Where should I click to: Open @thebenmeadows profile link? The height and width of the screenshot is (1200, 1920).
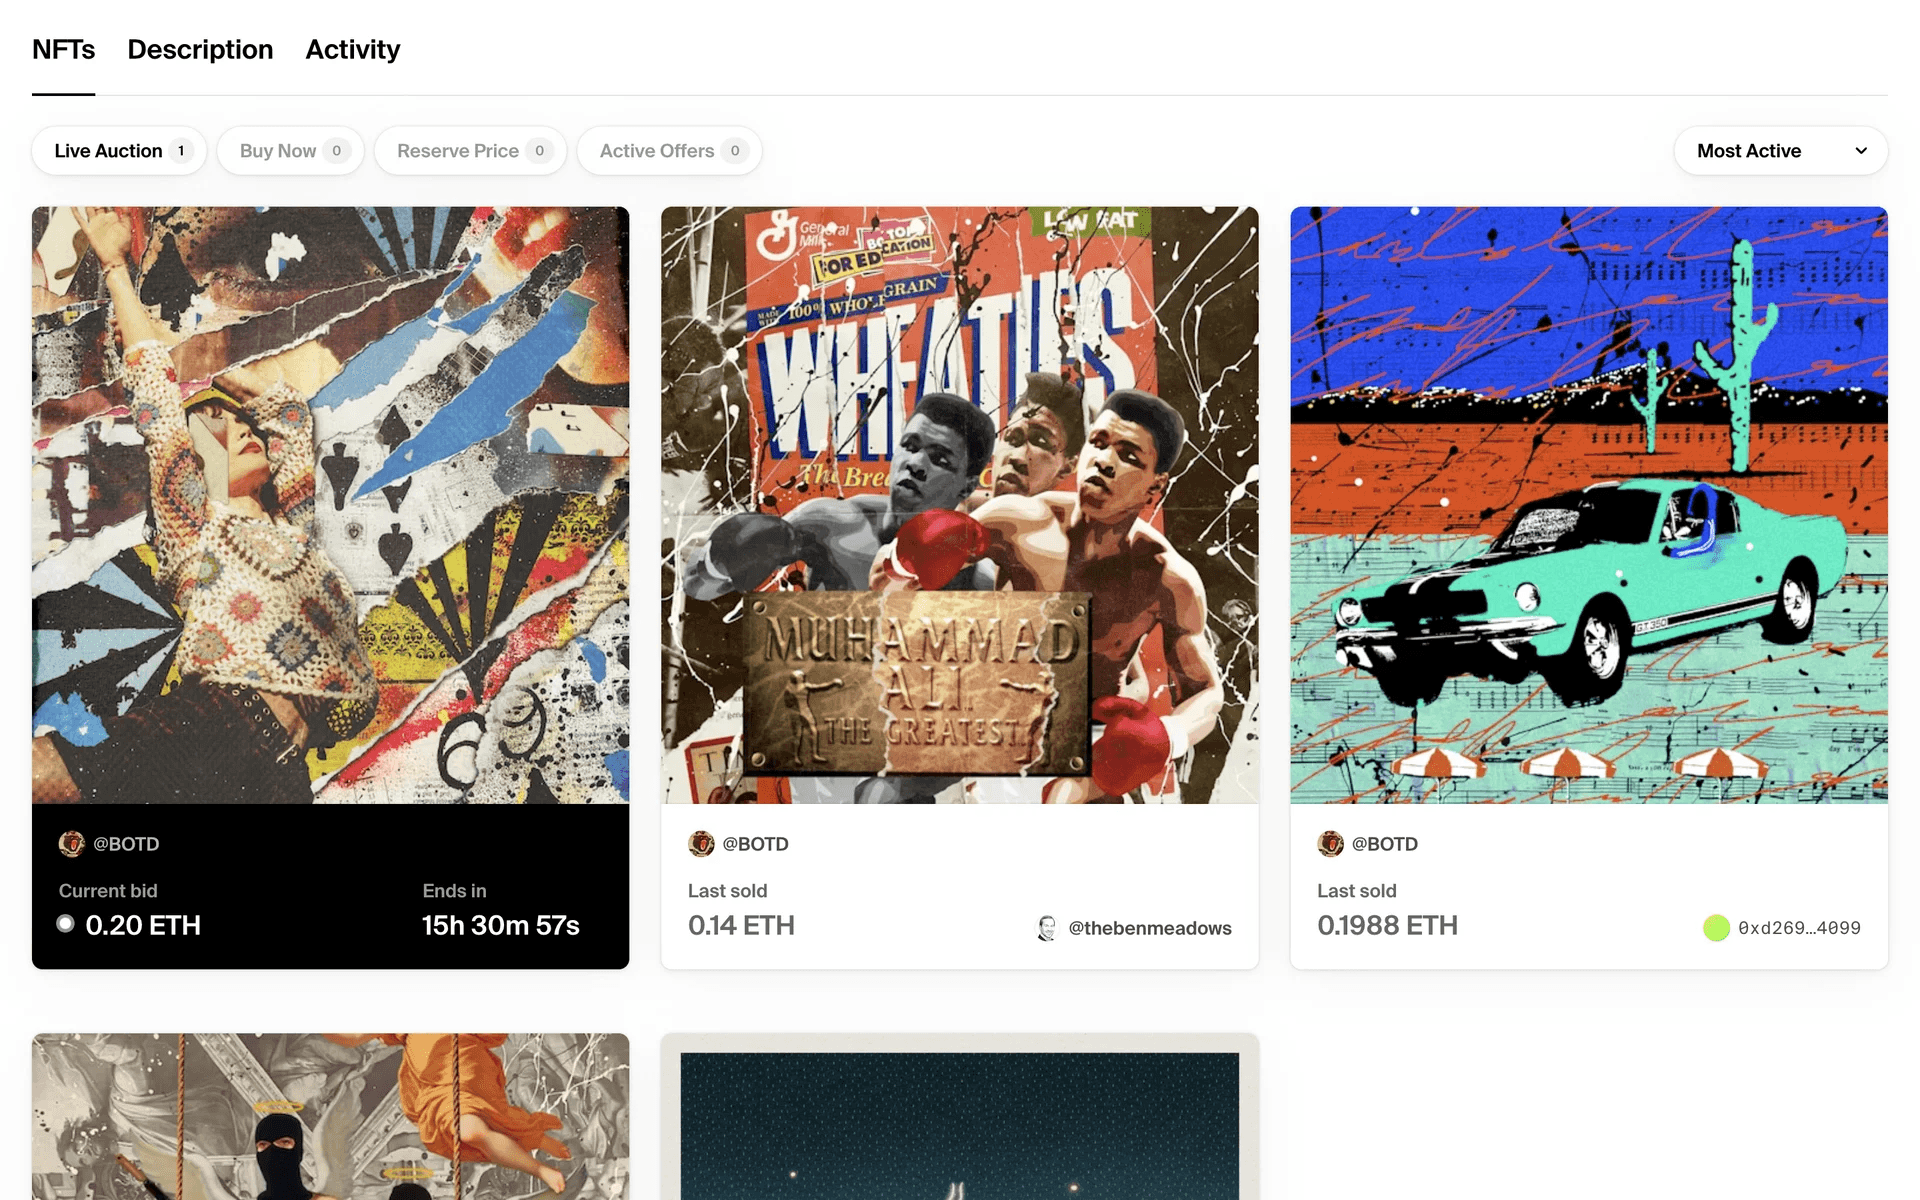click(x=1150, y=928)
